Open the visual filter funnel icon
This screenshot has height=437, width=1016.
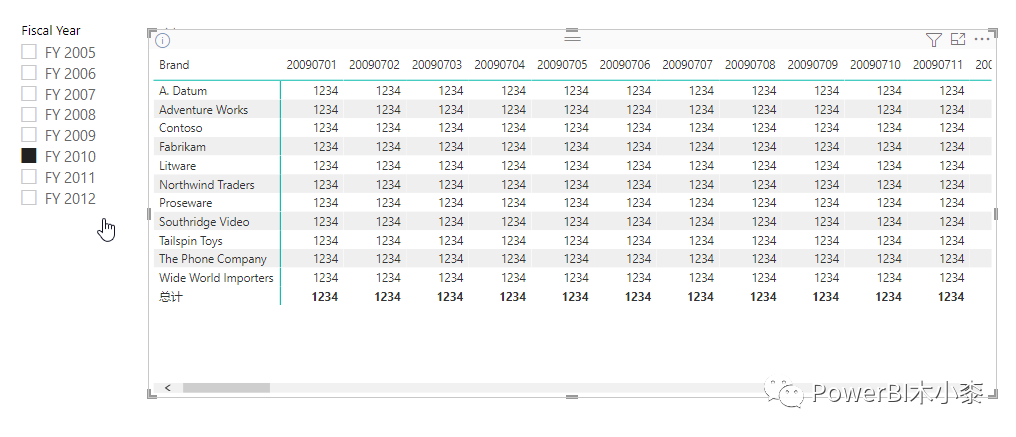tap(933, 40)
